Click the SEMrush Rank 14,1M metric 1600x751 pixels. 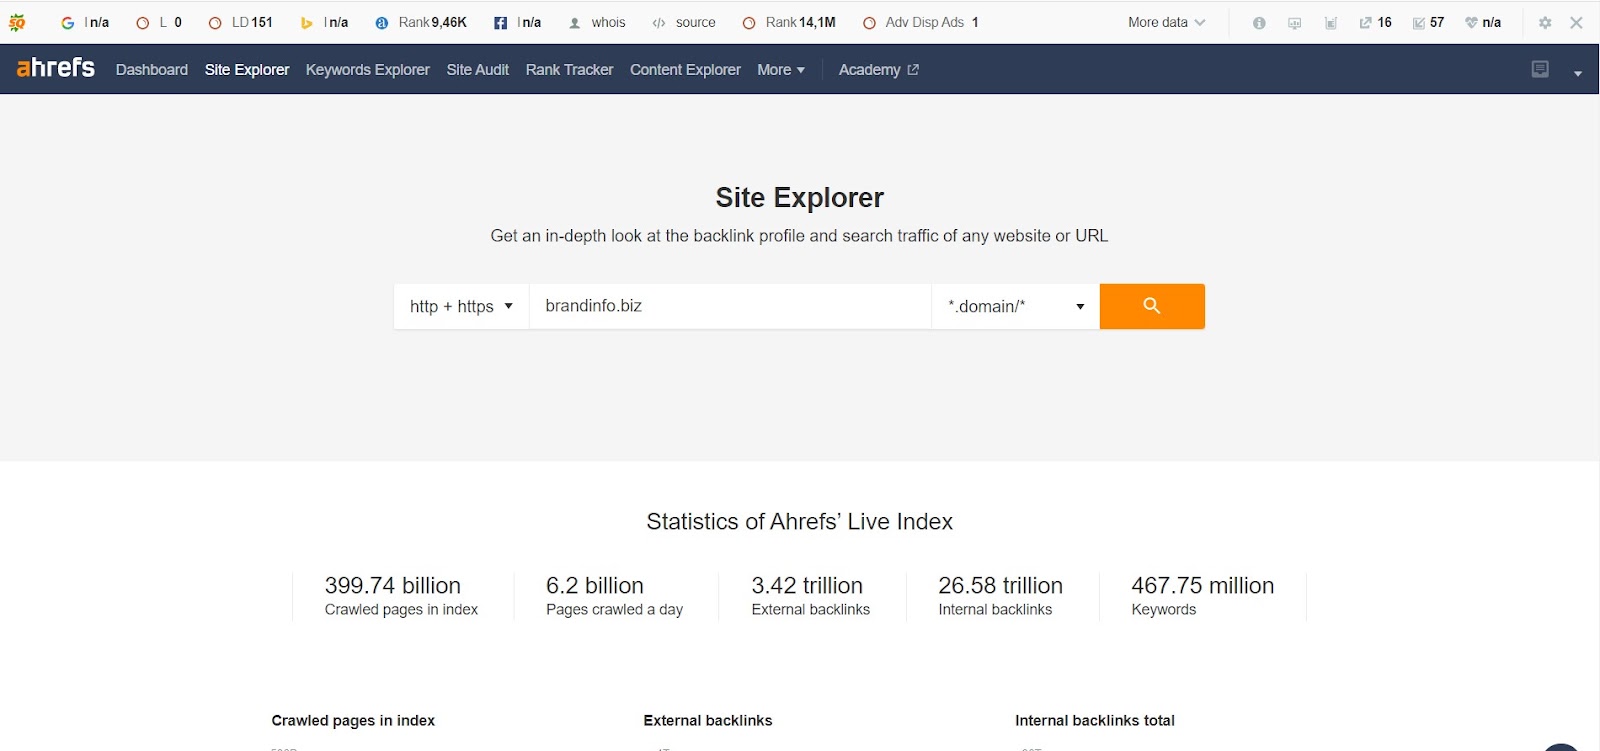point(789,22)
